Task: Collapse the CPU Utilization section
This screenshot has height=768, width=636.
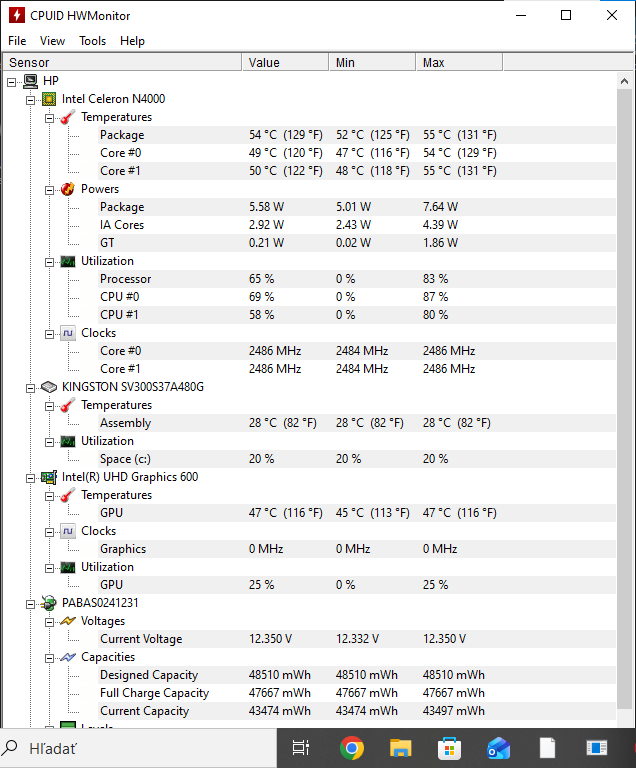Action: point(49,261)
